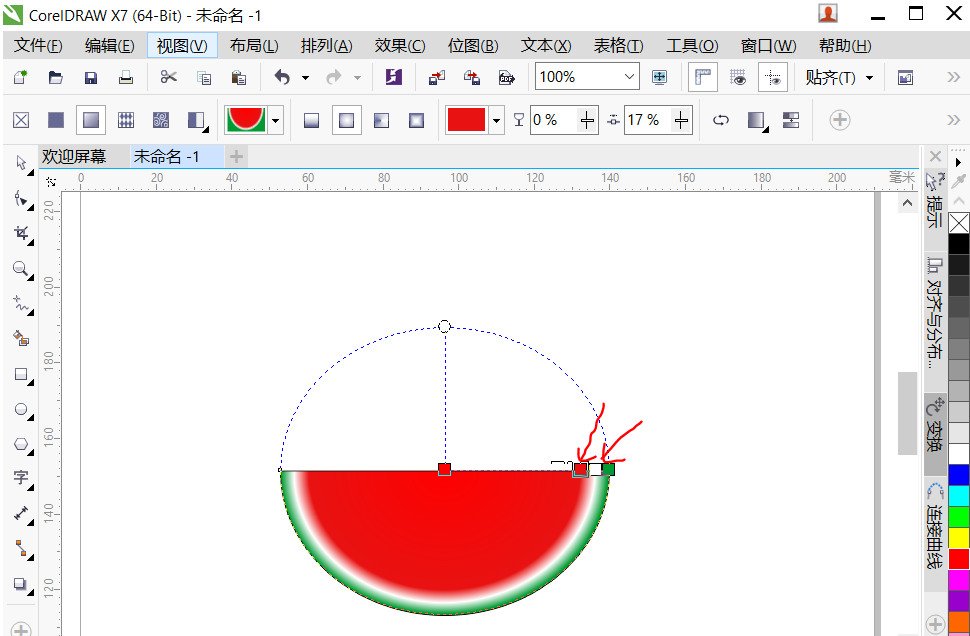Select the Shape tool

[21, 199]
